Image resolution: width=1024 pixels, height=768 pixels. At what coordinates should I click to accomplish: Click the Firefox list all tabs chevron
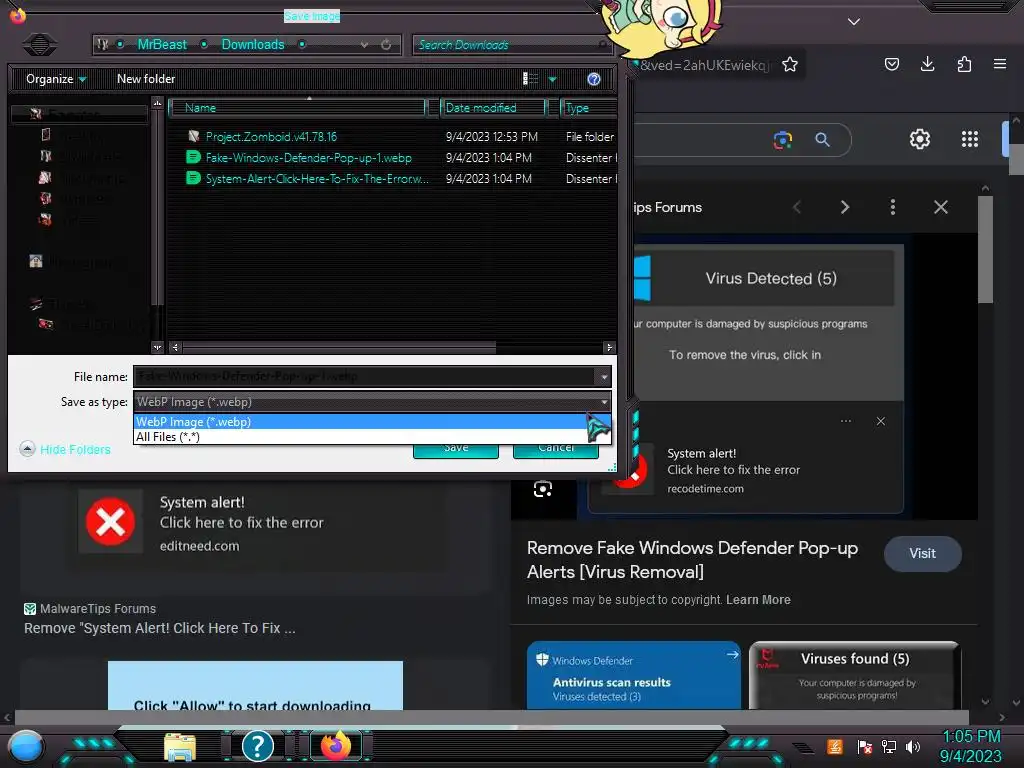(x=854, y=22)
